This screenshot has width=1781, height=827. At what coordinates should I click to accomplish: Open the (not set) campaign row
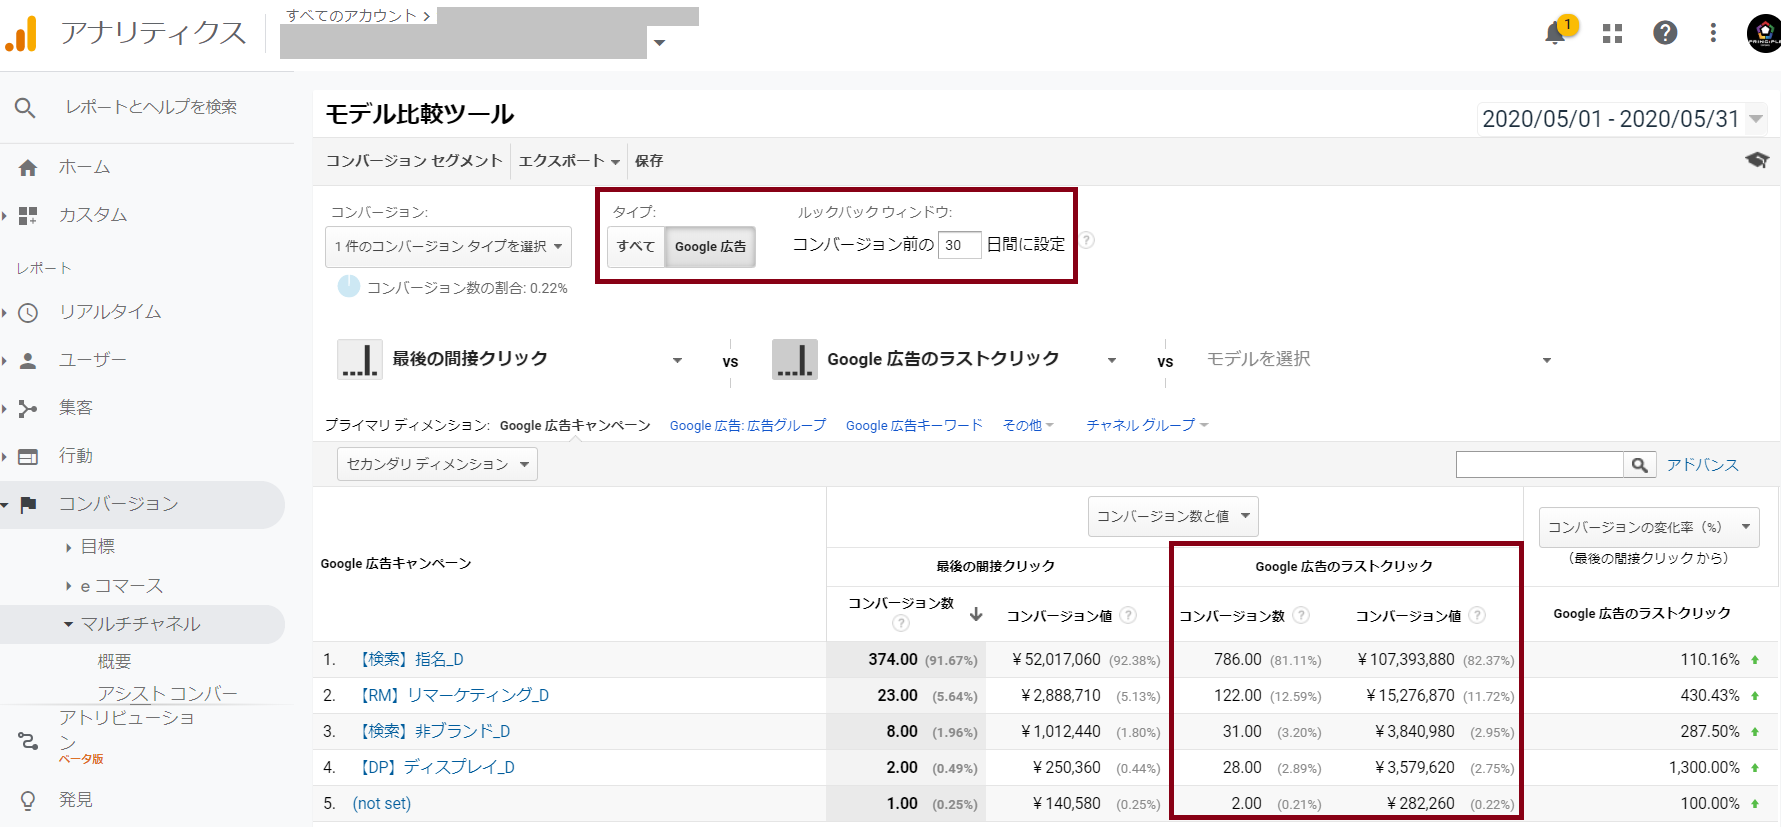tap(382, 803)
